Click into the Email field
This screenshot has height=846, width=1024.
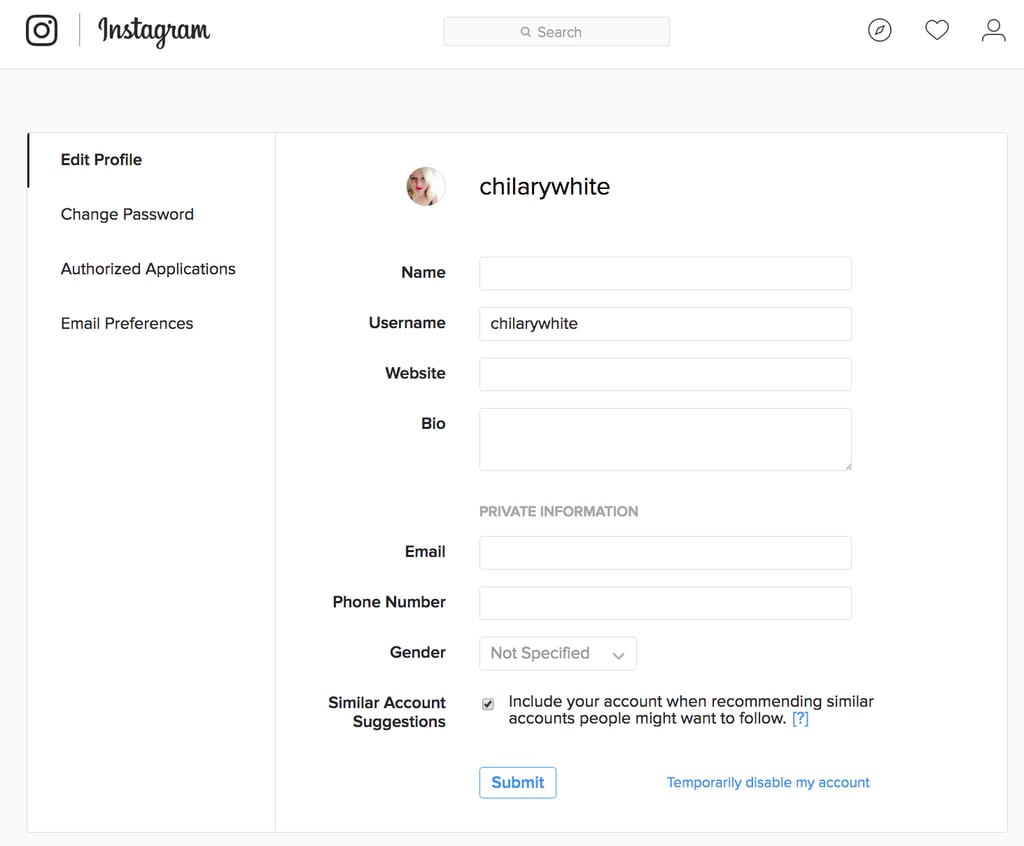665,553
